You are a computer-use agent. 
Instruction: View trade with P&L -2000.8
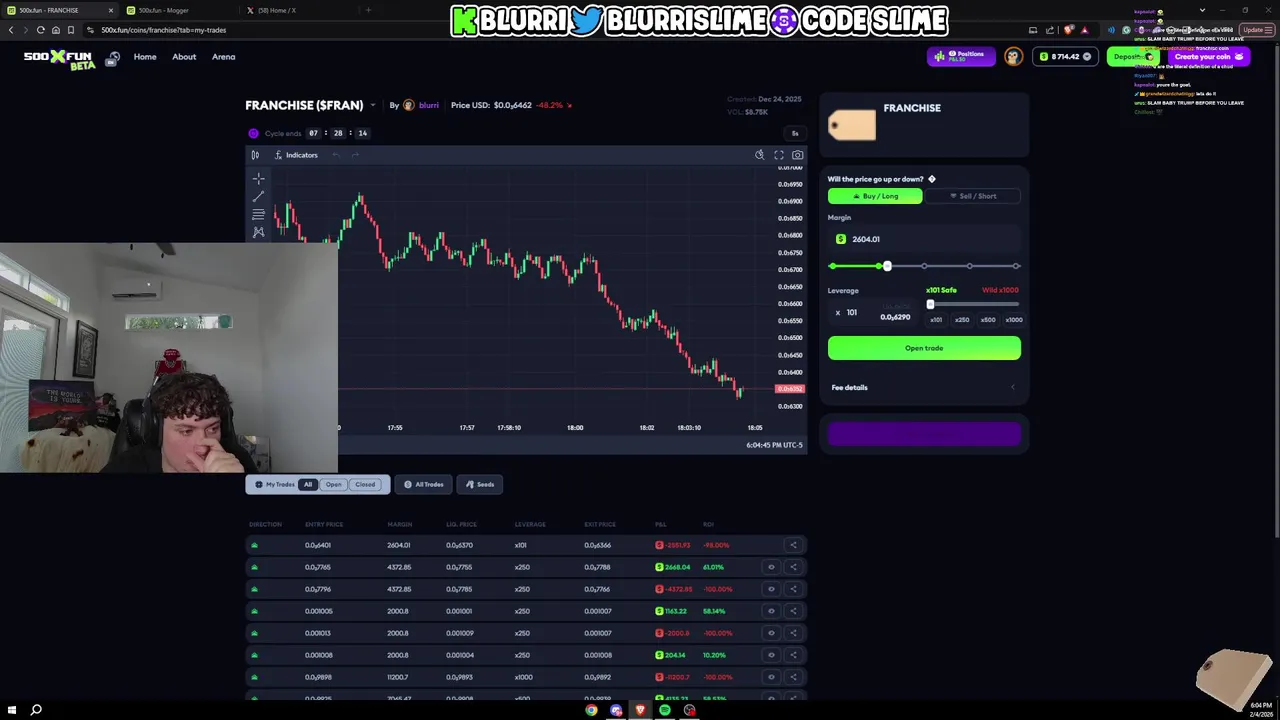pos(771,633)
